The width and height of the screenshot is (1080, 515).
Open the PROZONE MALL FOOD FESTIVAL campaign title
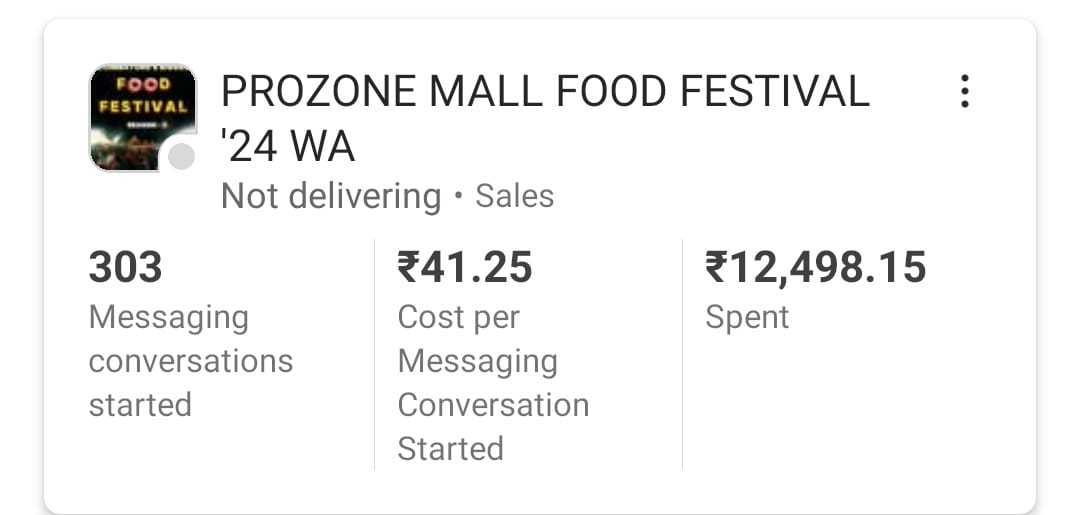point(545,92)
